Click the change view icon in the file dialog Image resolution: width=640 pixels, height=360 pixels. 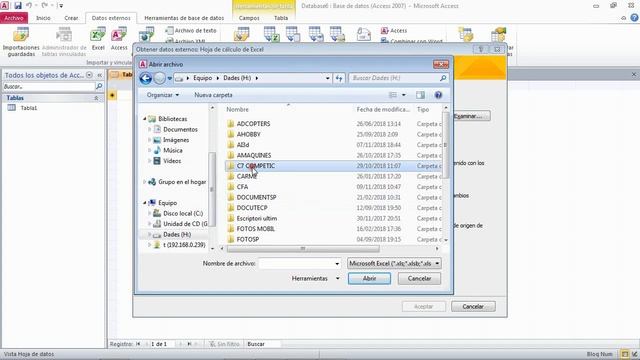click(393, 95)
